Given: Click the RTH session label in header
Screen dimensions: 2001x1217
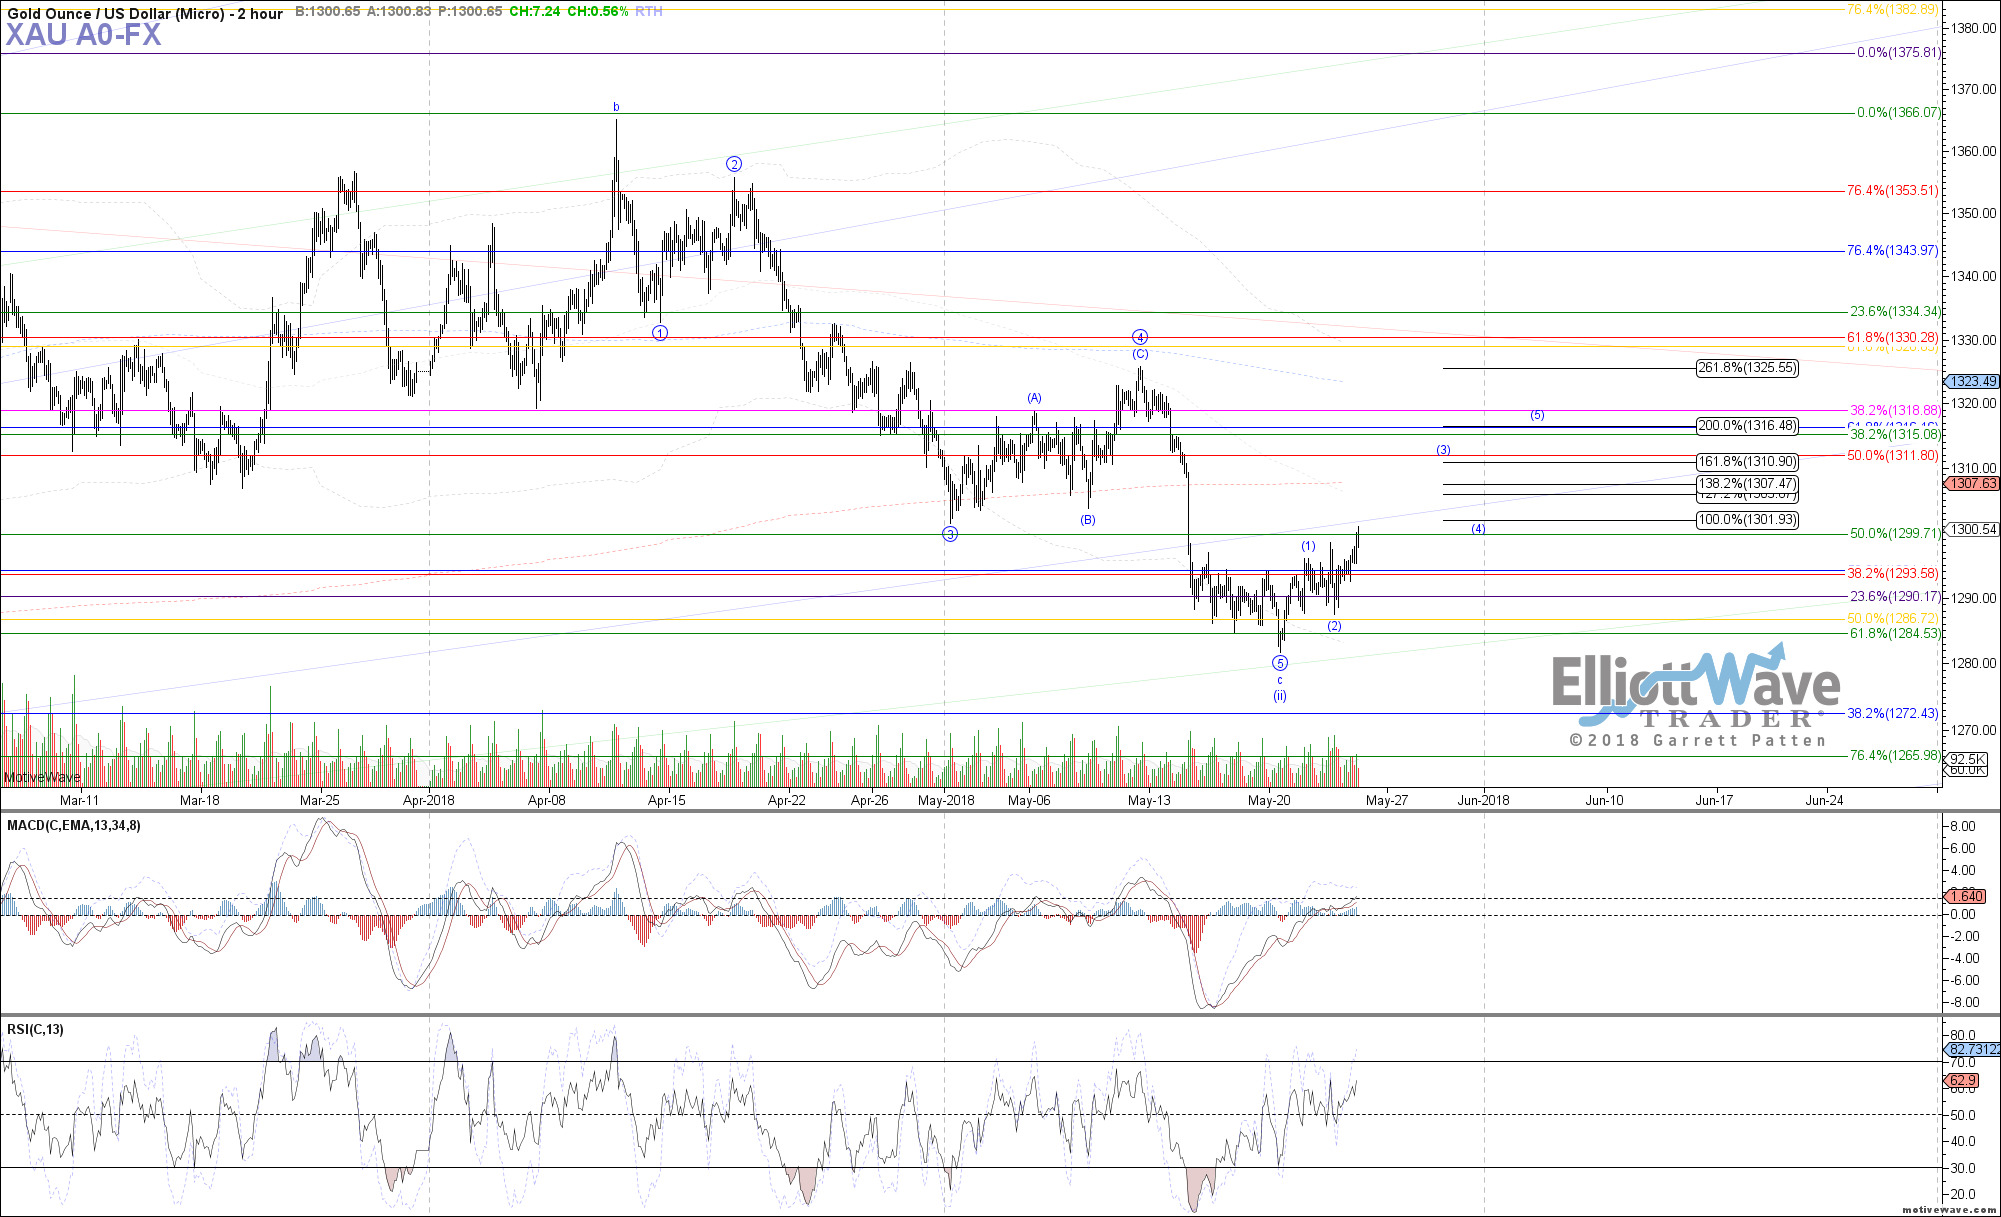Looking at the screenshot, I should (x=649, y=12).
